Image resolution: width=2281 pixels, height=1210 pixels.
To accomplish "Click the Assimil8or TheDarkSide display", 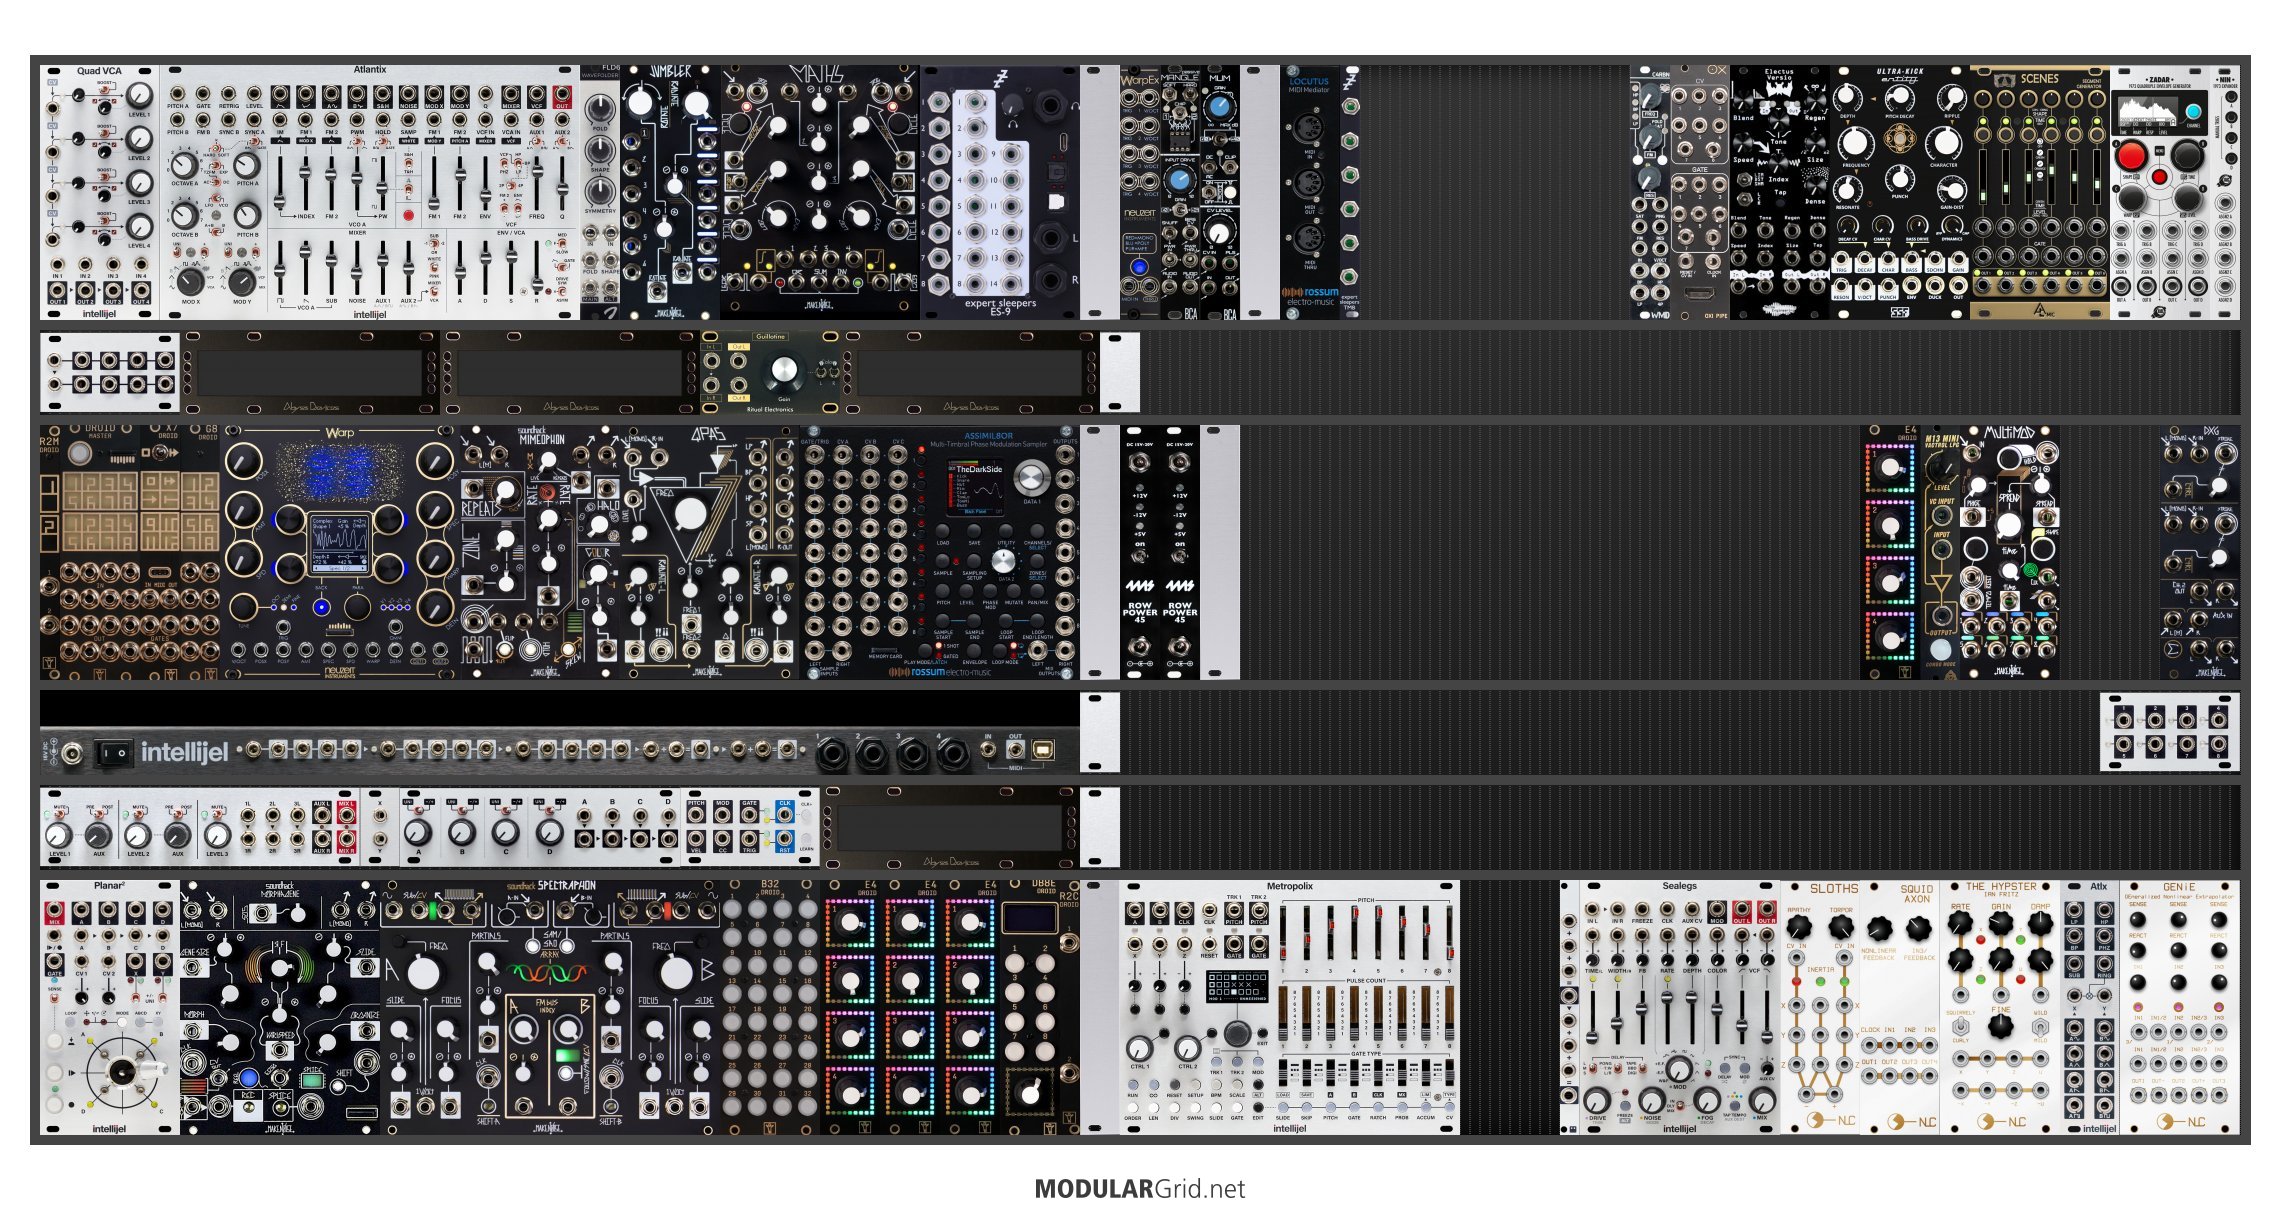I will 977,487.
